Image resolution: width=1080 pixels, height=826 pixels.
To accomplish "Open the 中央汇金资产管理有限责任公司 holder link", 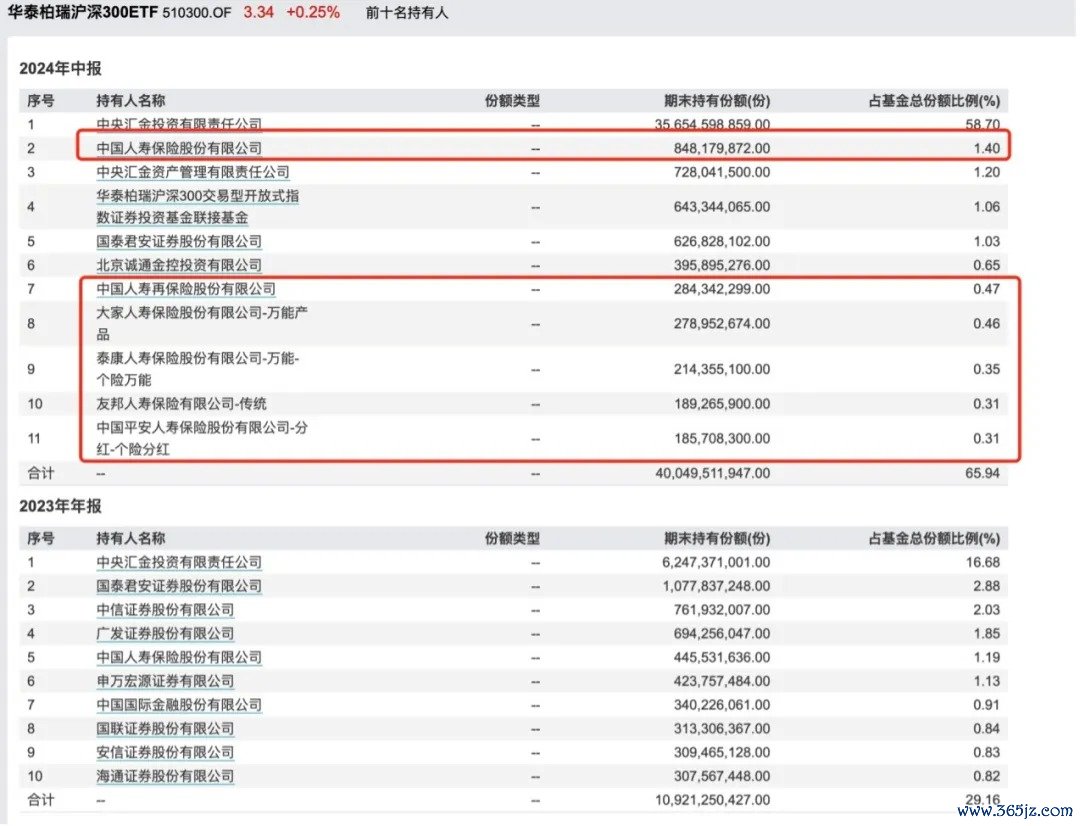I will click(193, 172).
